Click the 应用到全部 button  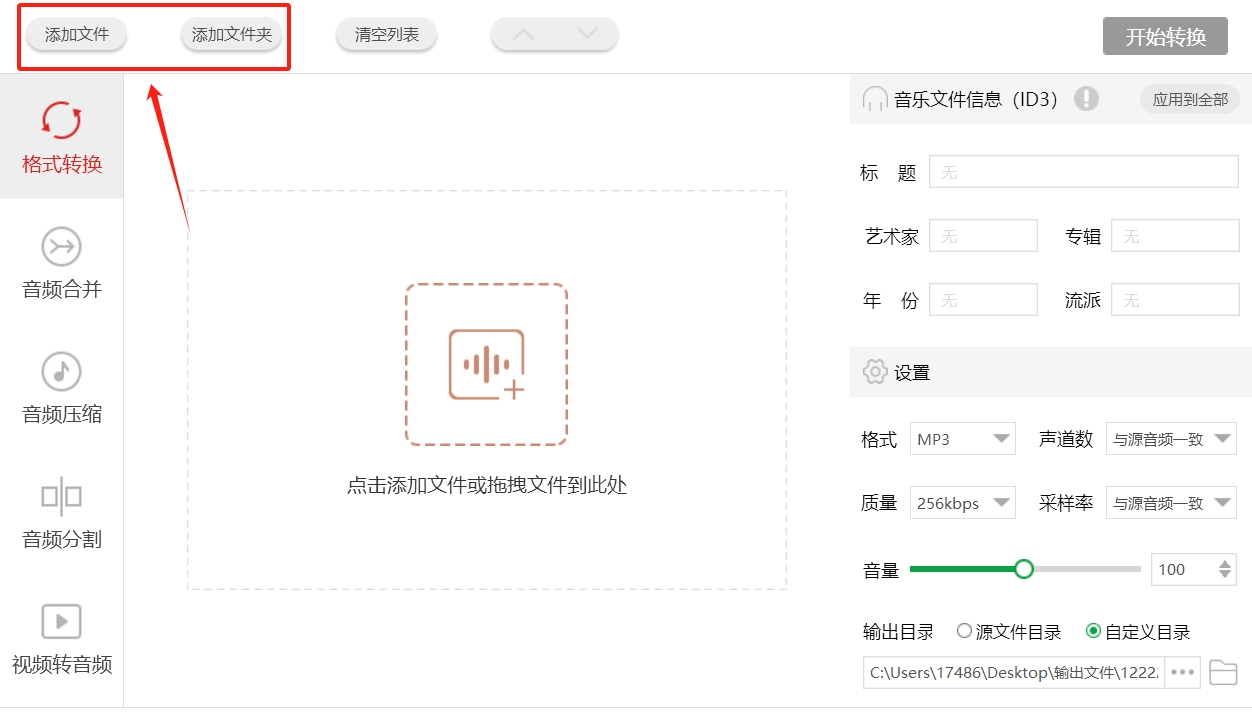click(1190, 99)
